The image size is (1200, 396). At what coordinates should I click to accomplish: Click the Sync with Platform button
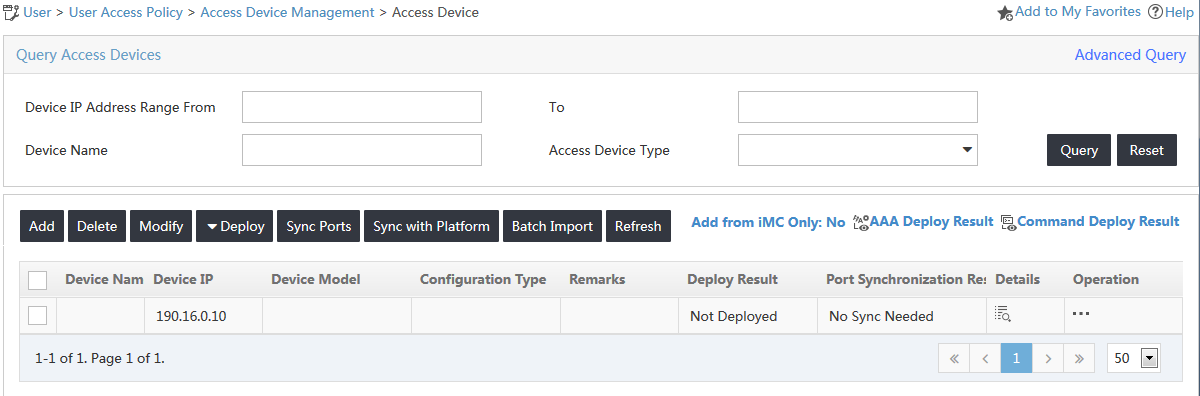pyautogui.click(x=431, y=226)
